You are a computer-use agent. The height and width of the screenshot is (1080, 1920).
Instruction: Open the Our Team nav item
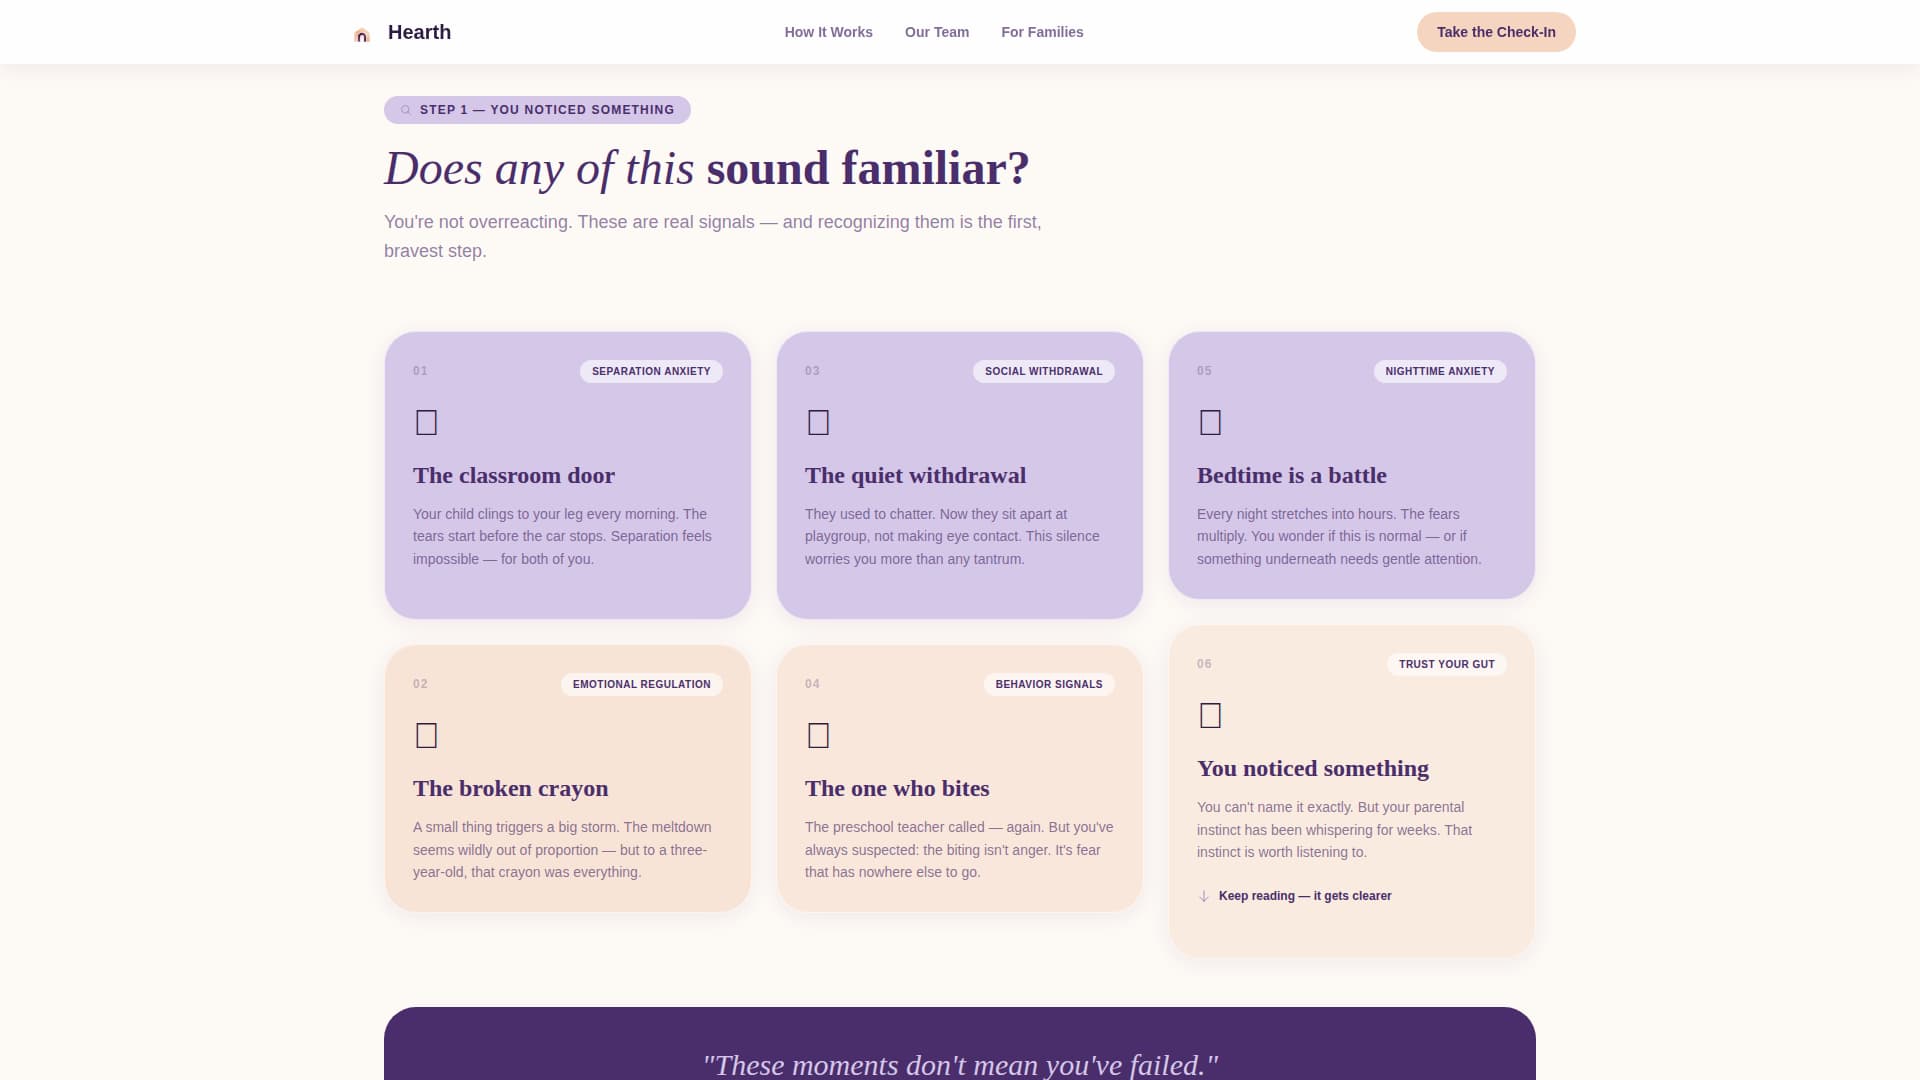[937, 32]
